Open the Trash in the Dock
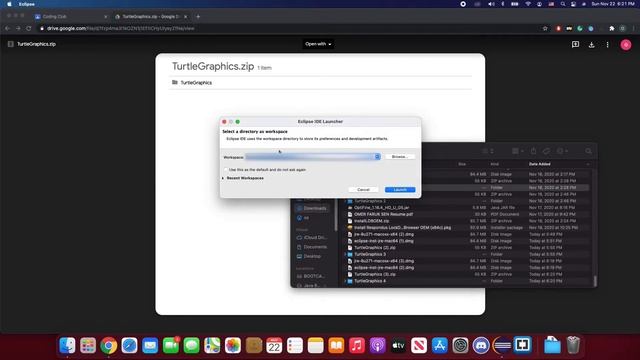 pos(573,346)
